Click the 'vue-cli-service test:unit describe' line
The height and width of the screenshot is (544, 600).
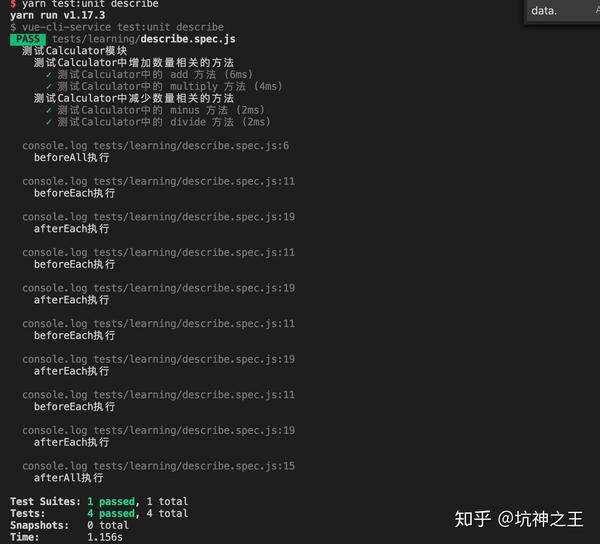[x=117, y=27]
